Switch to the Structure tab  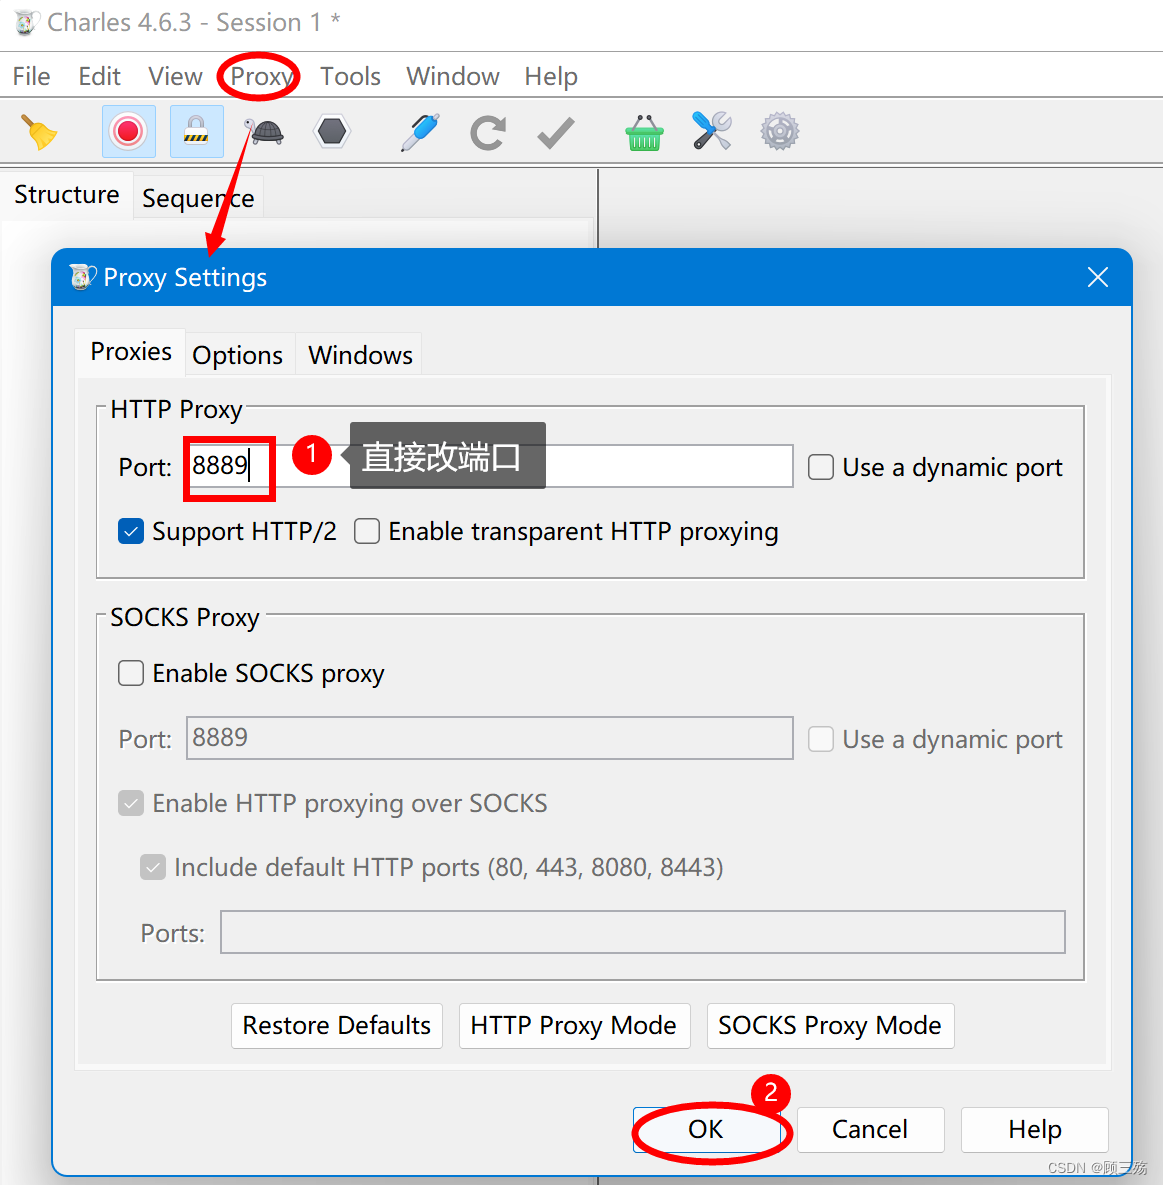click(x=67, y=195)
